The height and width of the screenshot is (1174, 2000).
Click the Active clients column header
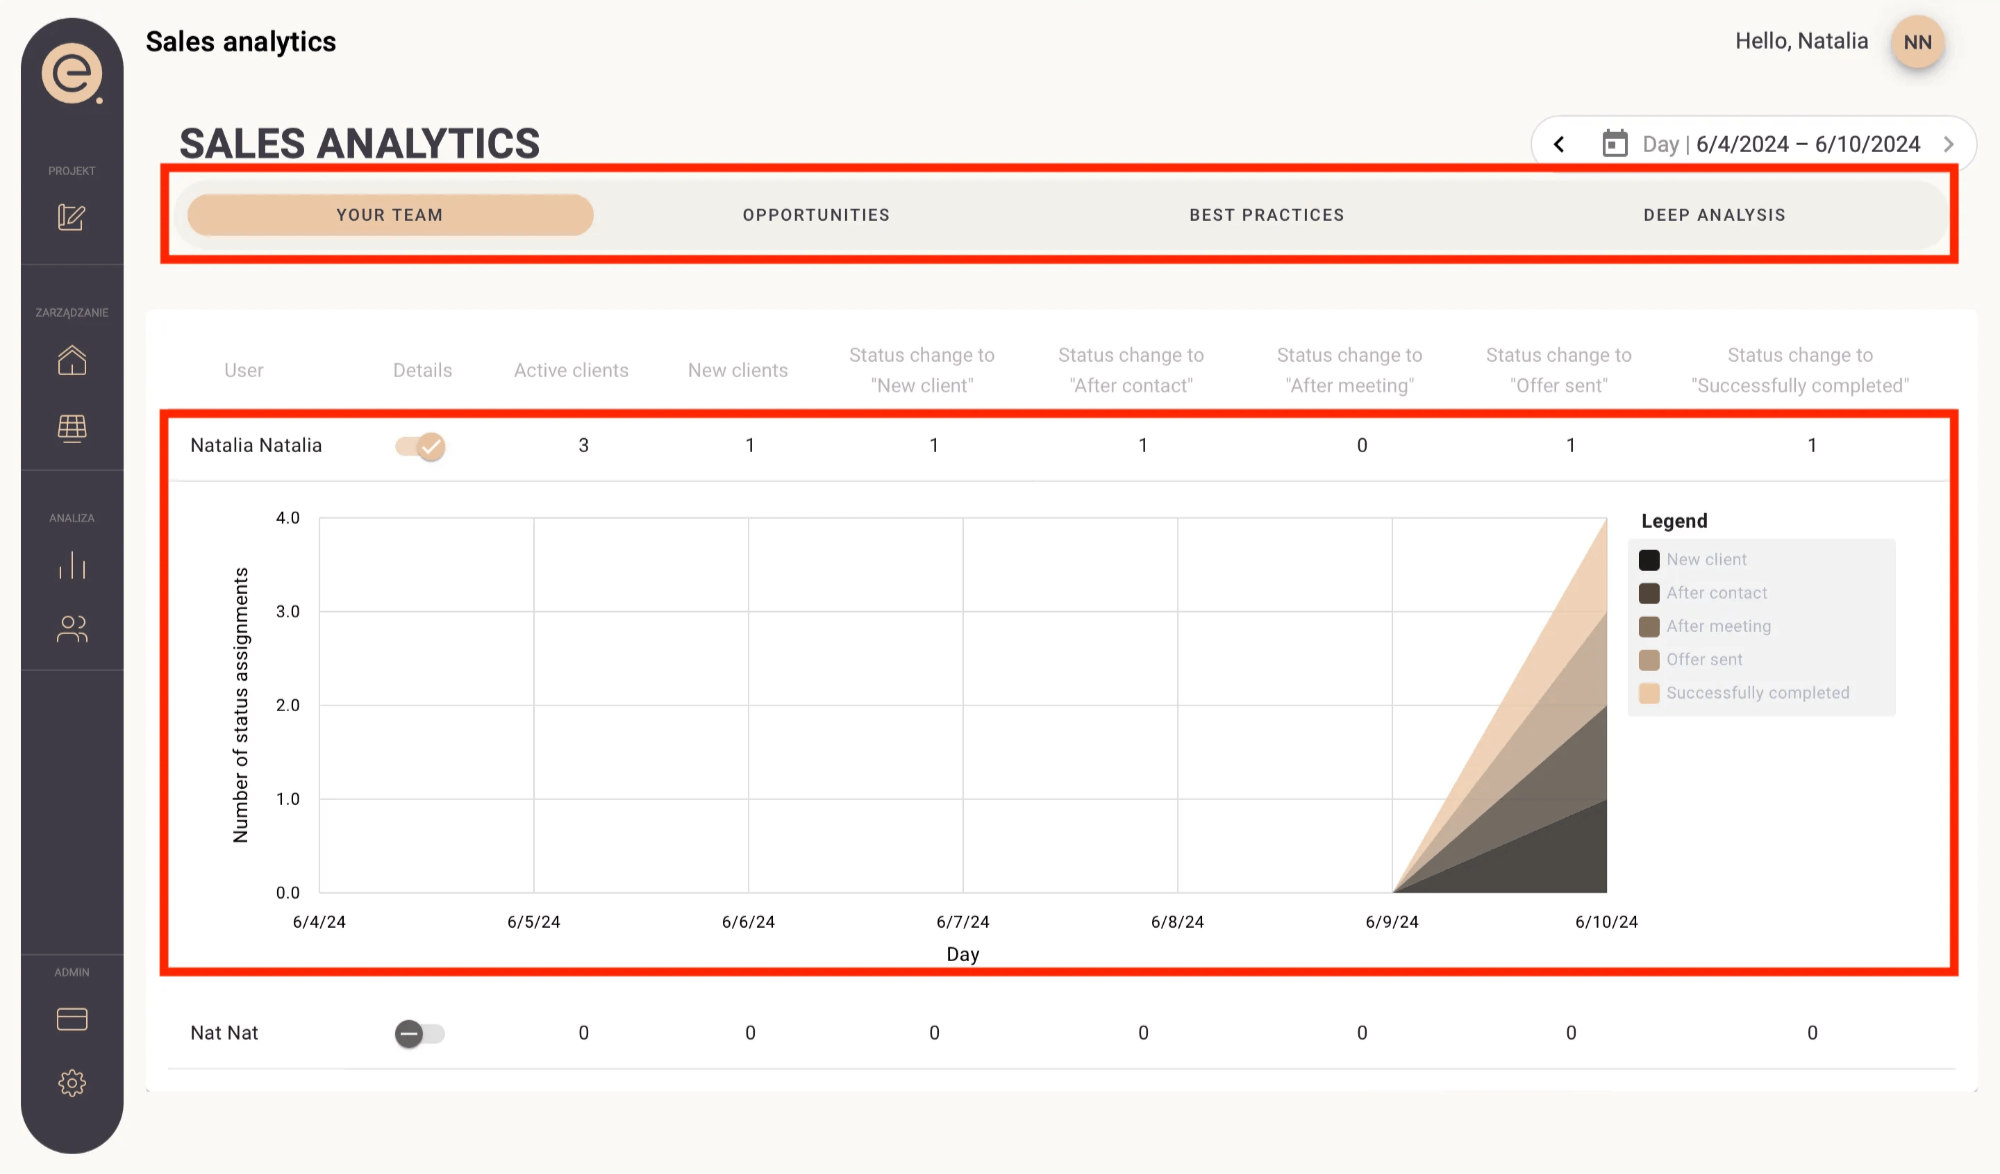coord(571,370)
